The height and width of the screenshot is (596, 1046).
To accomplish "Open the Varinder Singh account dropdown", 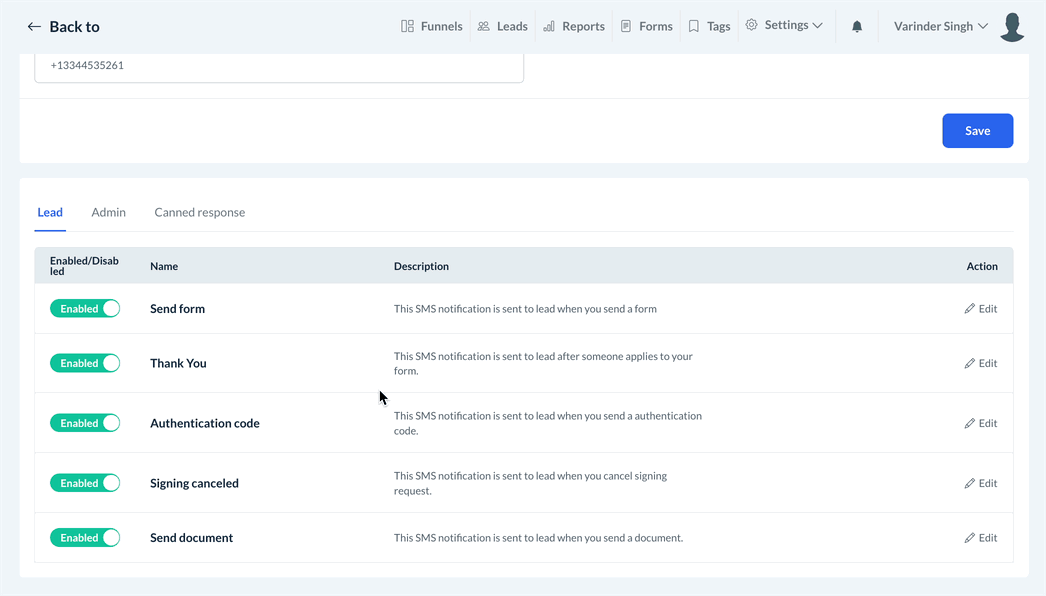I will coord(940,26).
